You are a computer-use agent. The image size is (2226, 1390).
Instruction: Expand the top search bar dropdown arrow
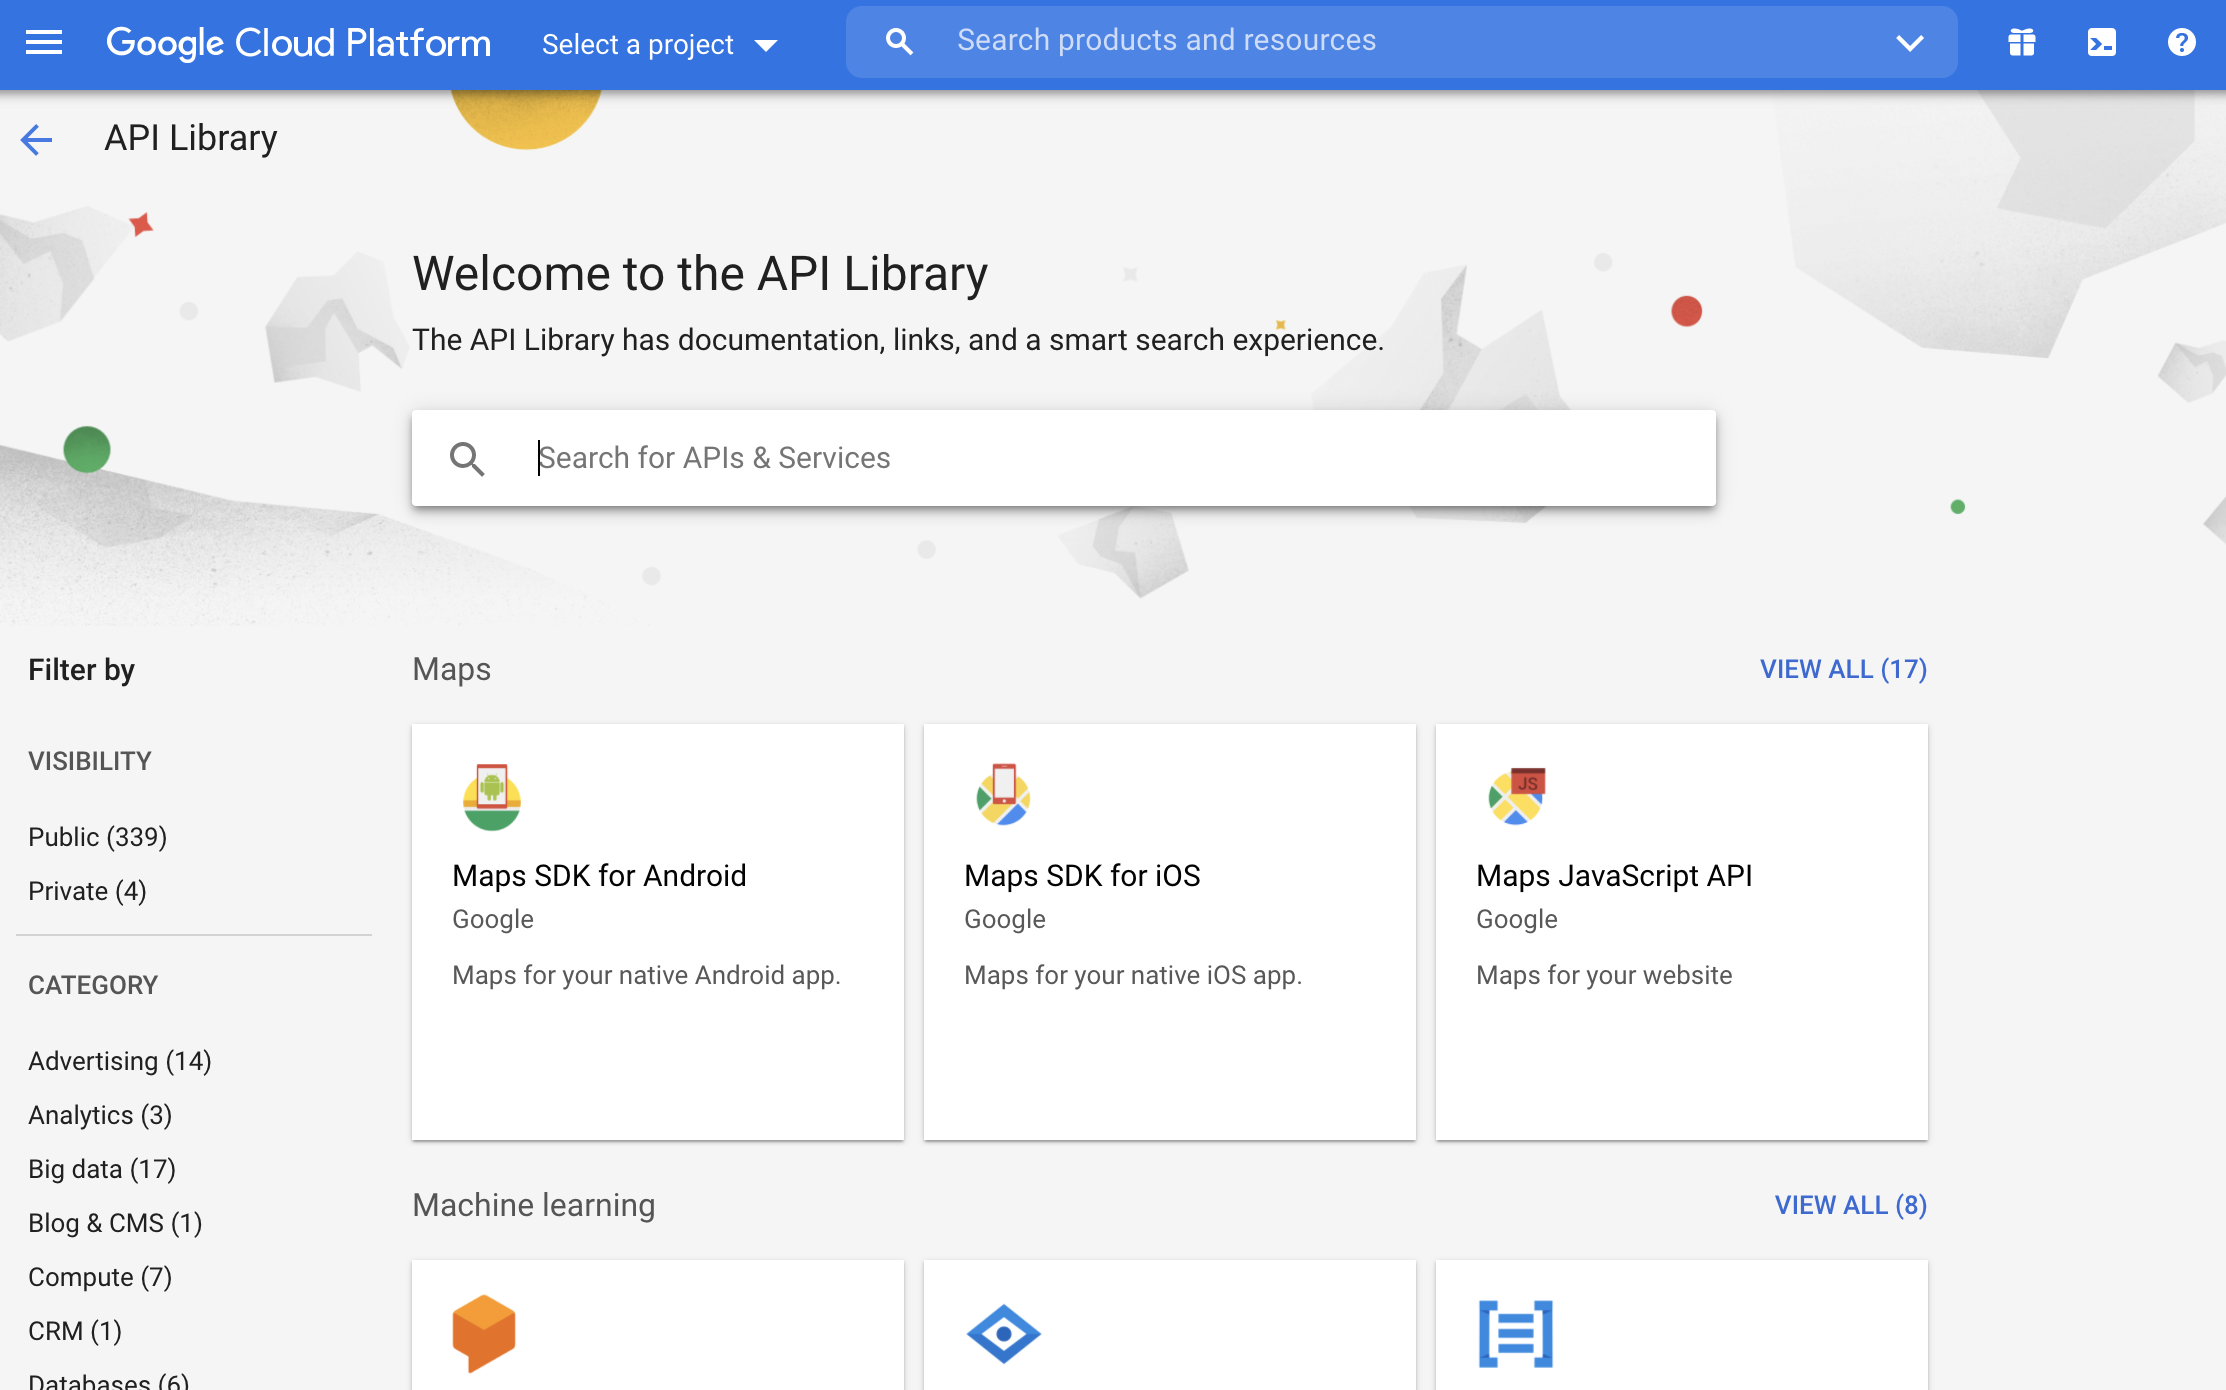1909,43
